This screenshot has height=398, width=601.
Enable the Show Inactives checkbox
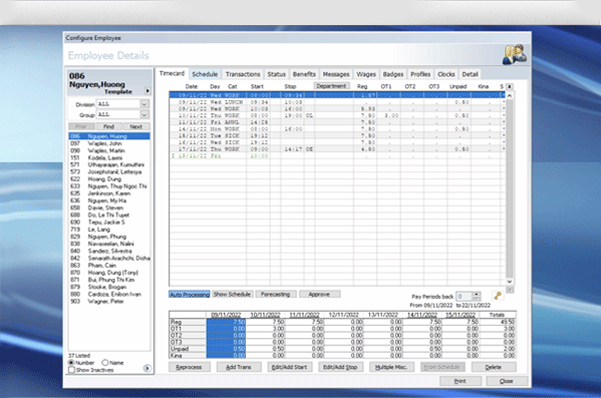(x=71, y=370)
